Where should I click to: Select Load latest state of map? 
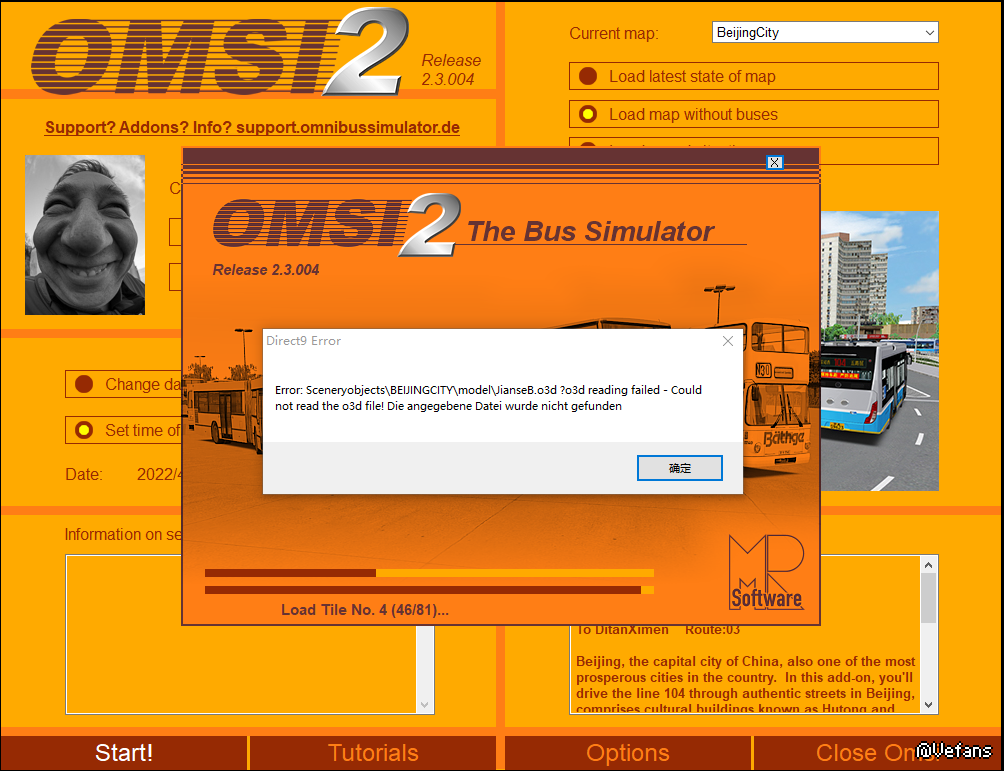pos(589,77)
